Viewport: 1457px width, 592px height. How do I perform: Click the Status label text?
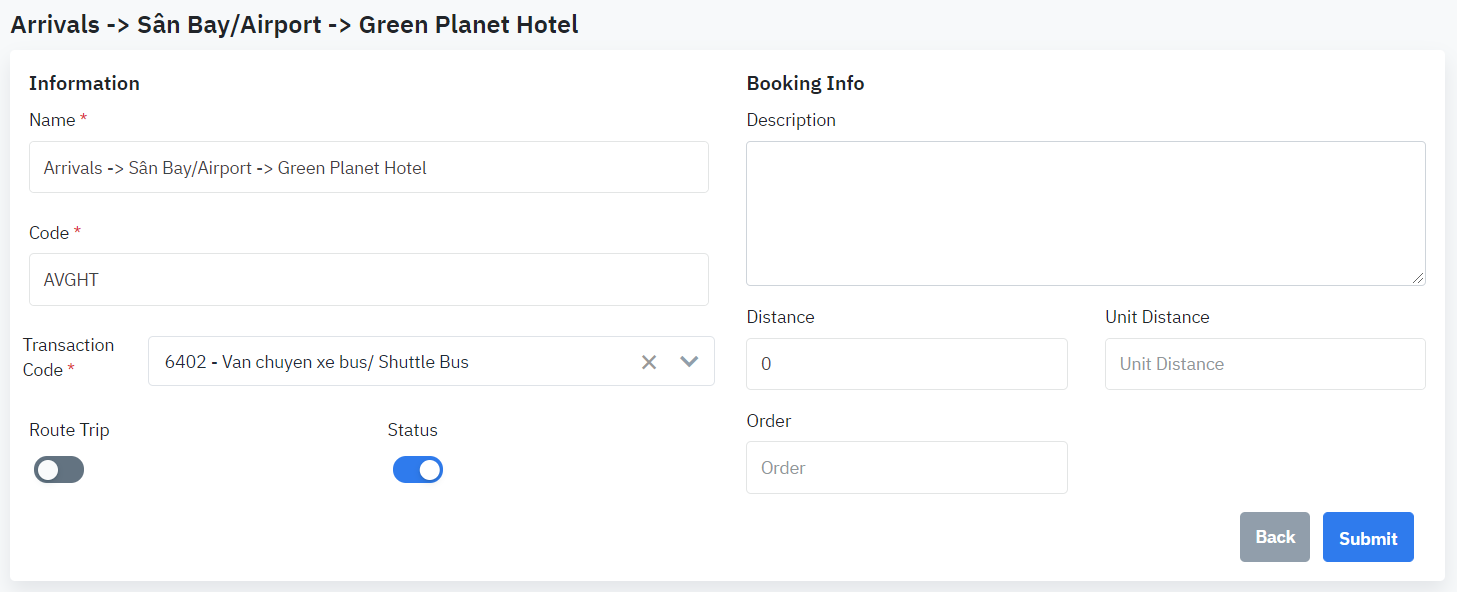point(412,430)
